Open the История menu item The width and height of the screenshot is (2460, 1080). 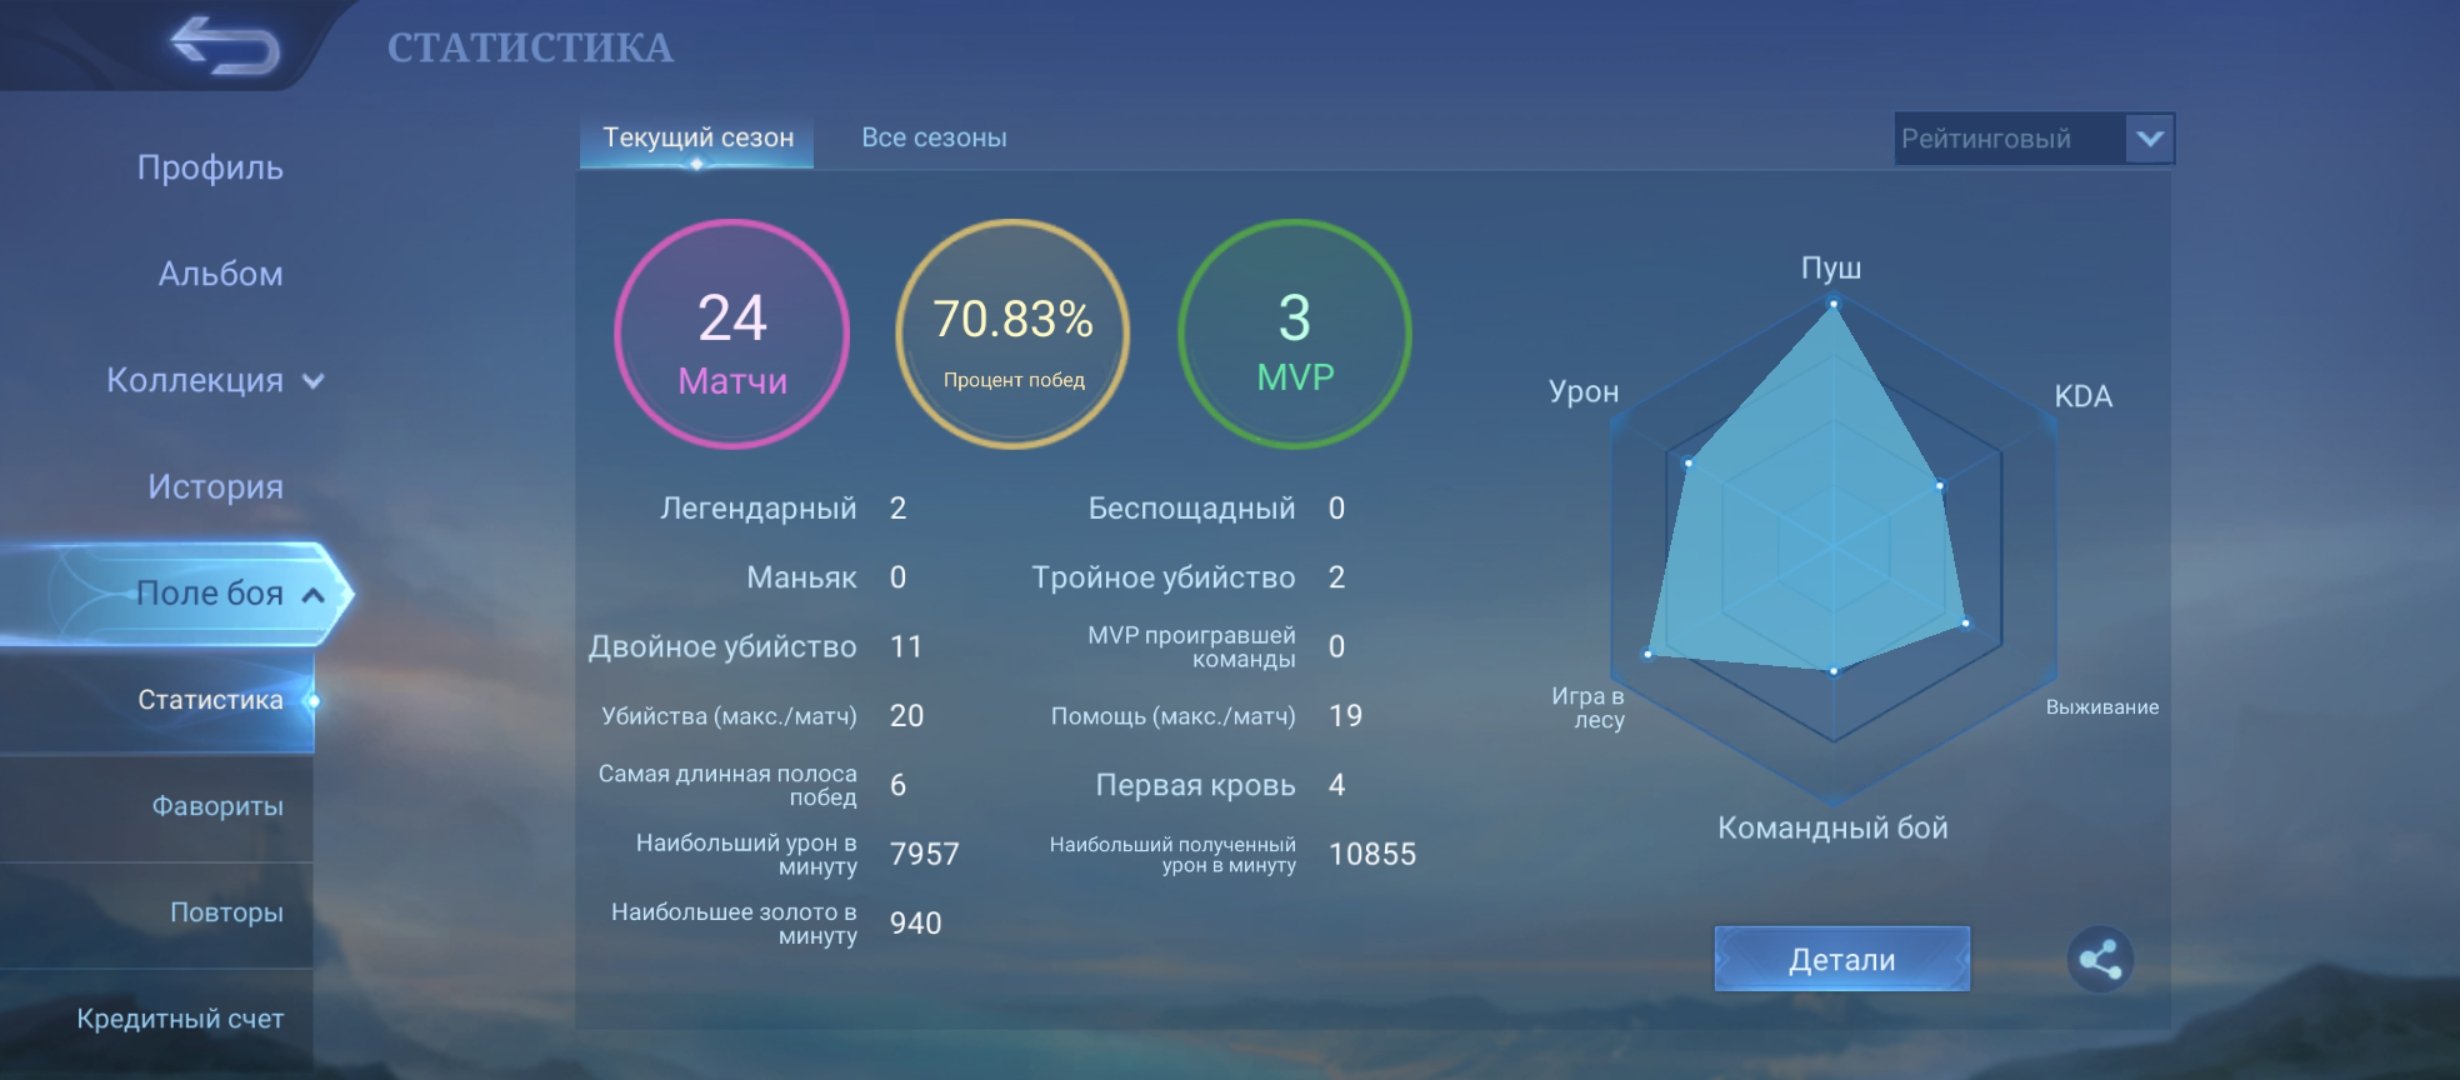tap(215, 487)
